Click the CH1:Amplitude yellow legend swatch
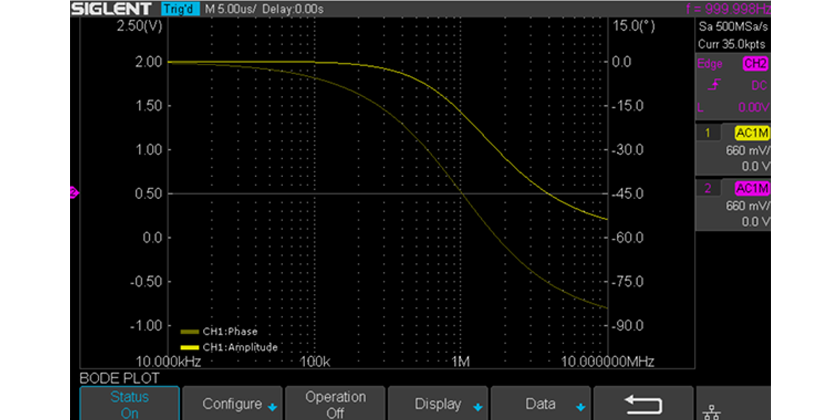Viewport: 840px width, 420px height. (190, 347)
